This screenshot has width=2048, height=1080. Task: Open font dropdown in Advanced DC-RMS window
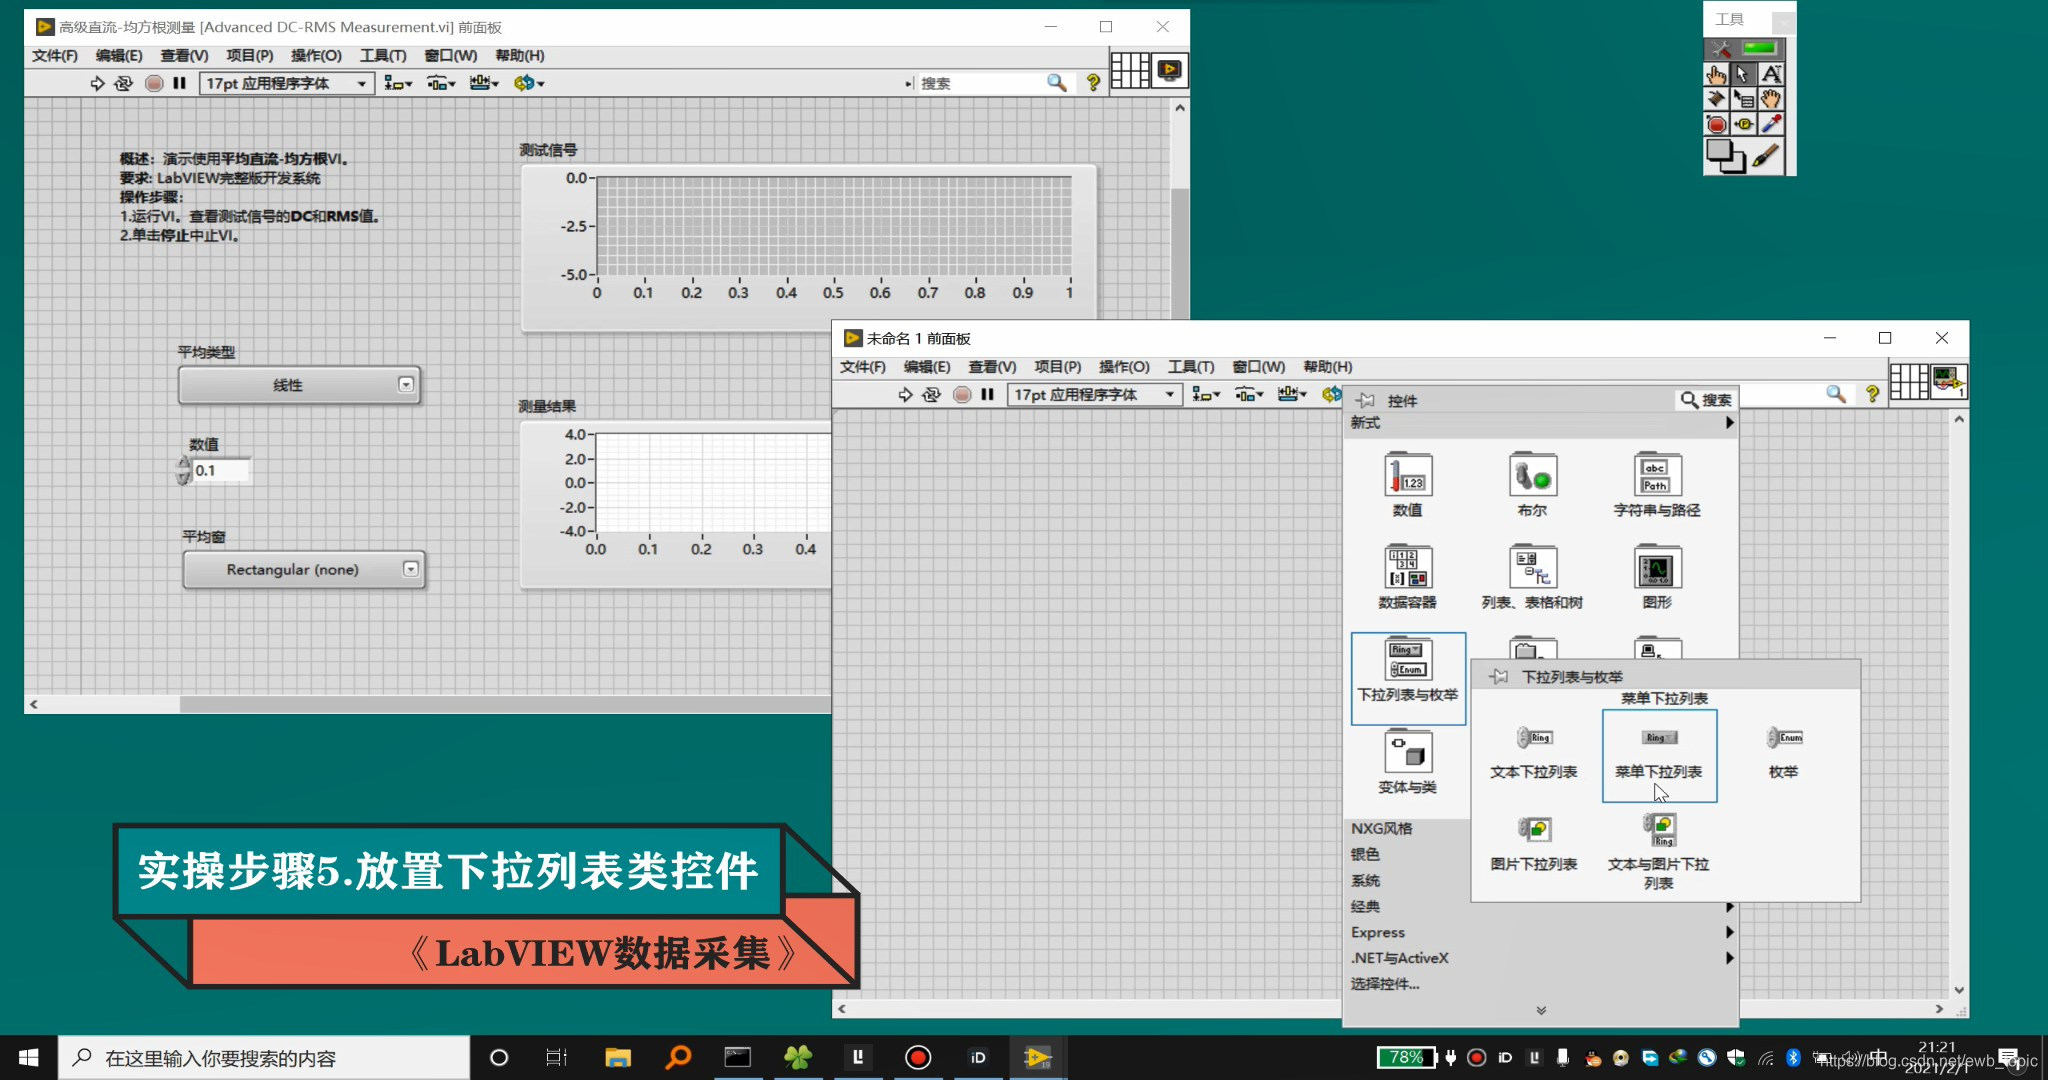tap(287, 83)
